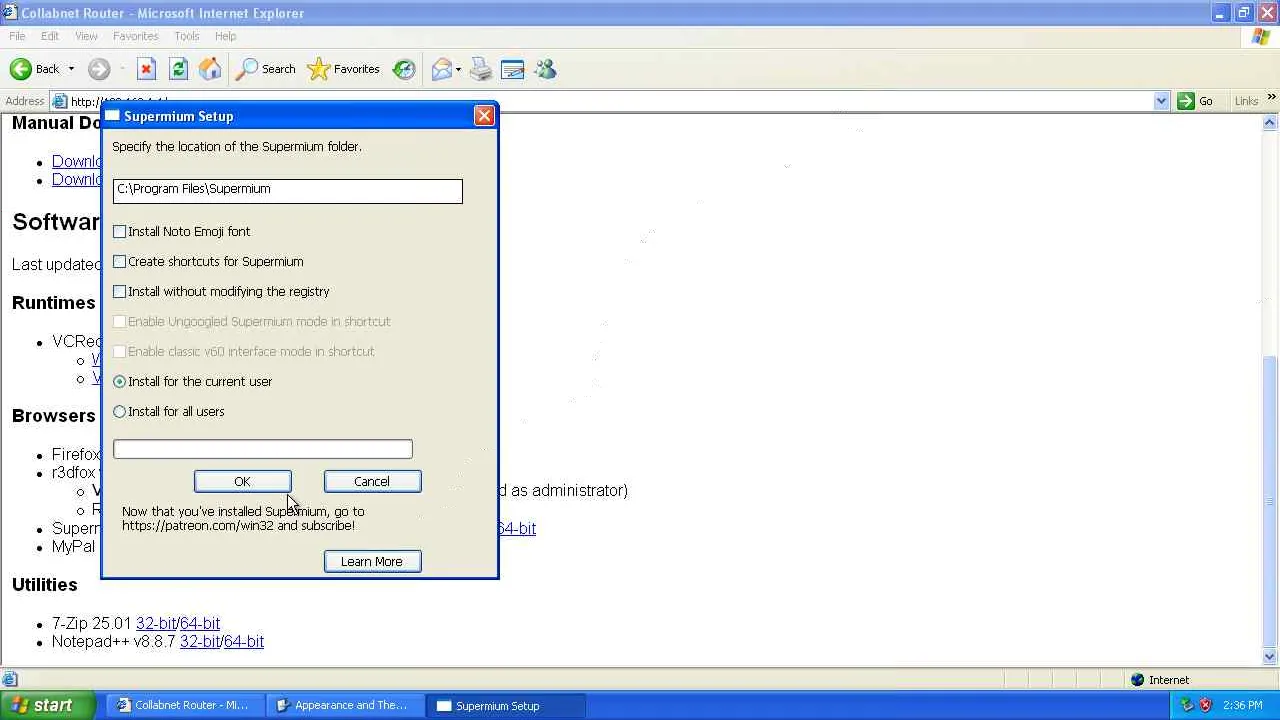This screenshot has width=1280, height=720.
Task: Switch to Collabnet Router taskbar button
Action: click(184, 705)
